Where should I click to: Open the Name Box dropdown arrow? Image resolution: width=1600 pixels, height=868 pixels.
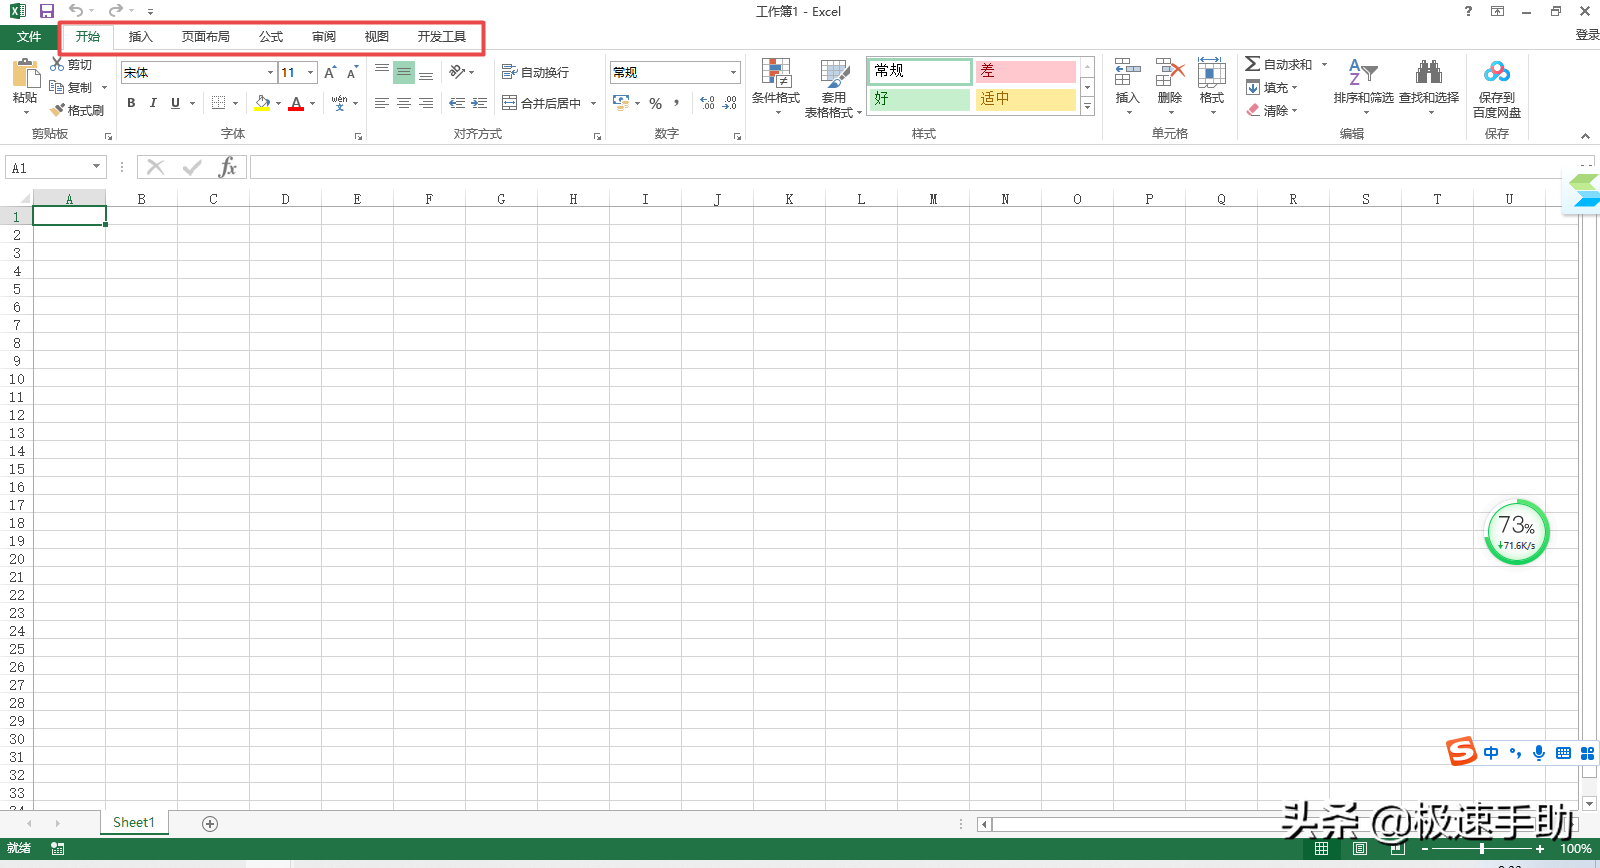pyautogui.click(x=97, y=167)
